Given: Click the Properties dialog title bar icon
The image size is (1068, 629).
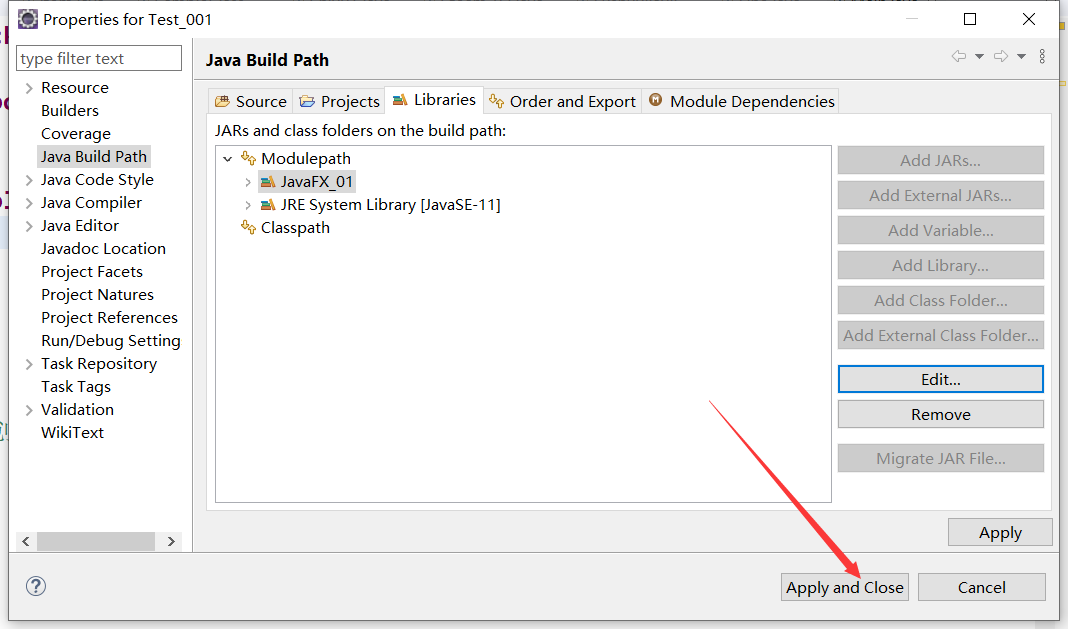Looking at the screenshot, I should point(27,19).
